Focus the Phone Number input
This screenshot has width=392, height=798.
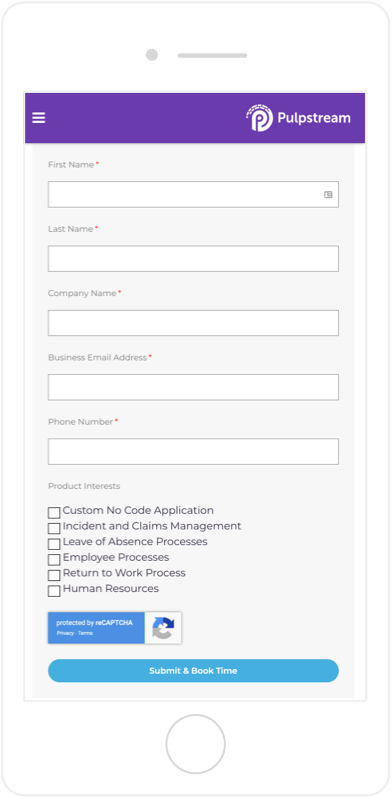point(193,451)
